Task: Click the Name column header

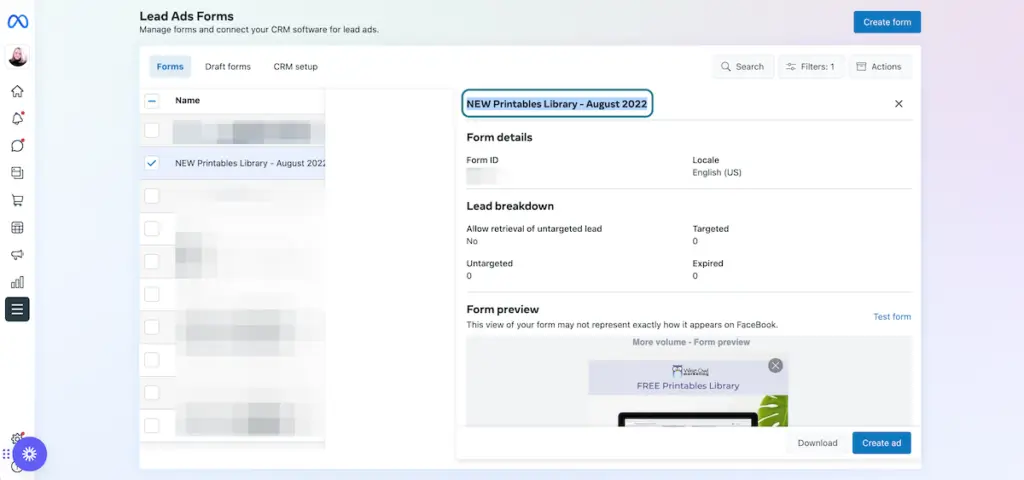Action: 187,101
